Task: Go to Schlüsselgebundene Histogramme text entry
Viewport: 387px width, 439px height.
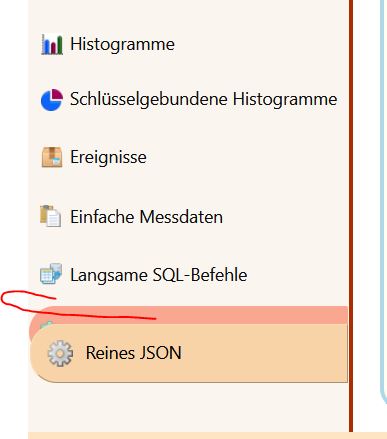Action: 204,99
